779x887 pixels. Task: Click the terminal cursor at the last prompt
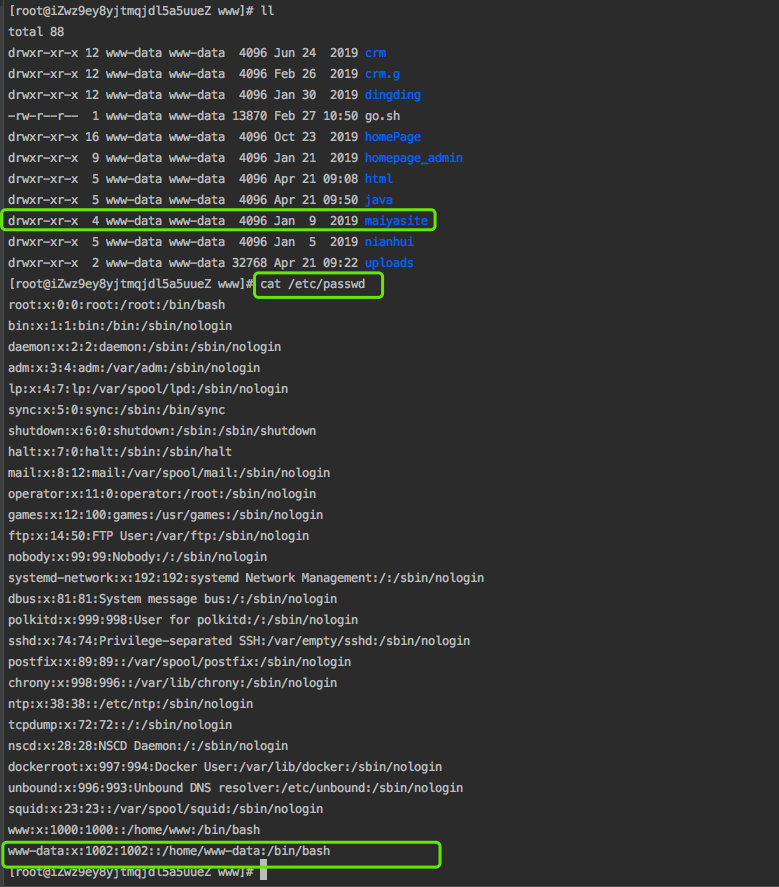(x=263, y=873)
